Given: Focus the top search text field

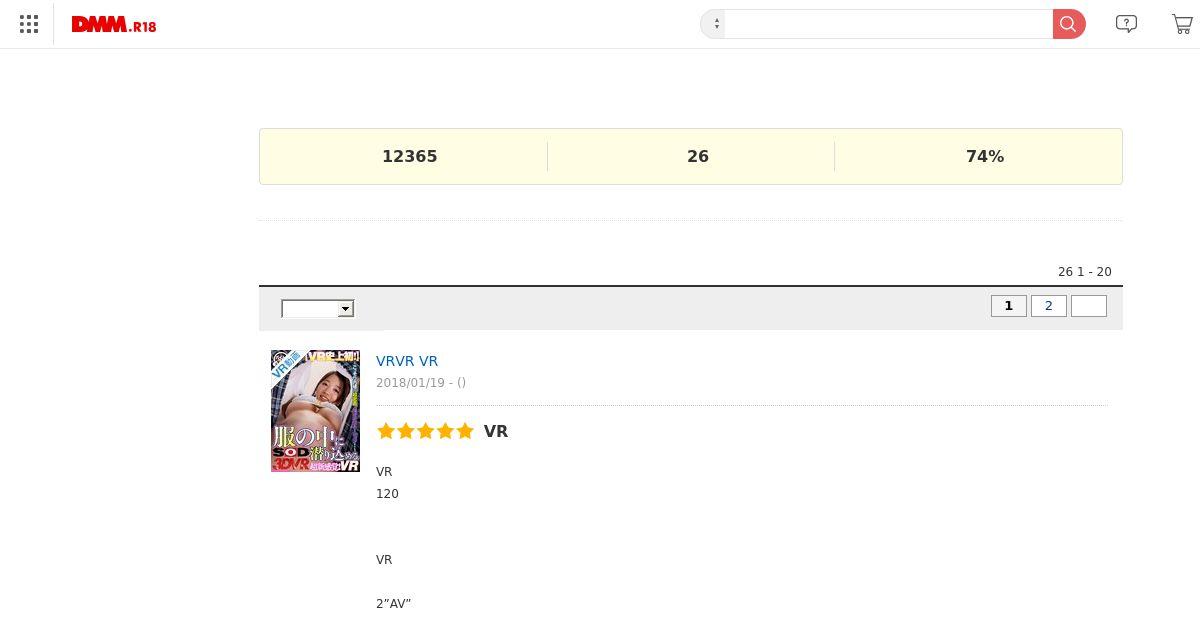Looking at the screenshot, I should [x=889, y=24].
